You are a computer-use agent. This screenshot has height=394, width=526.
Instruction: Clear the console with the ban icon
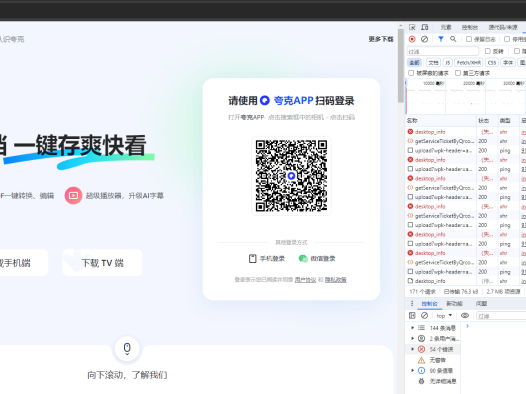point(424,316)
